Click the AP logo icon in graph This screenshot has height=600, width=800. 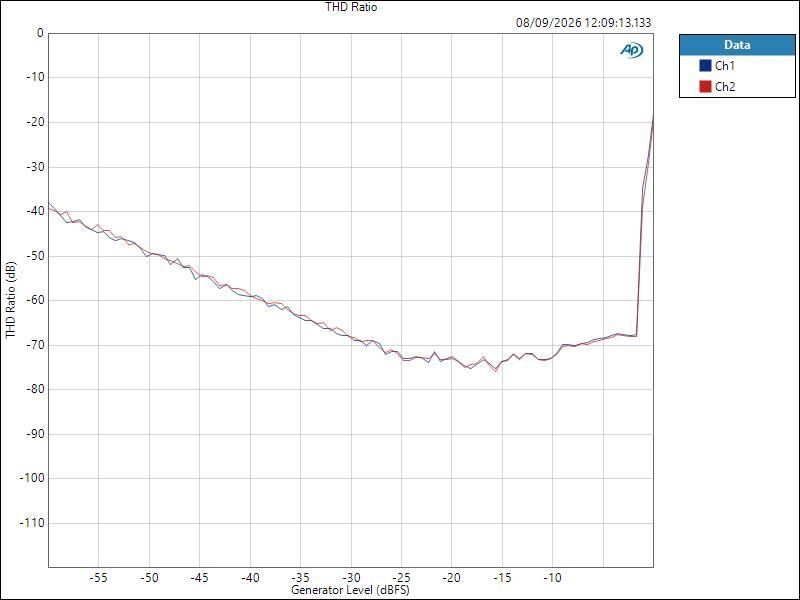tap(632, 49)
